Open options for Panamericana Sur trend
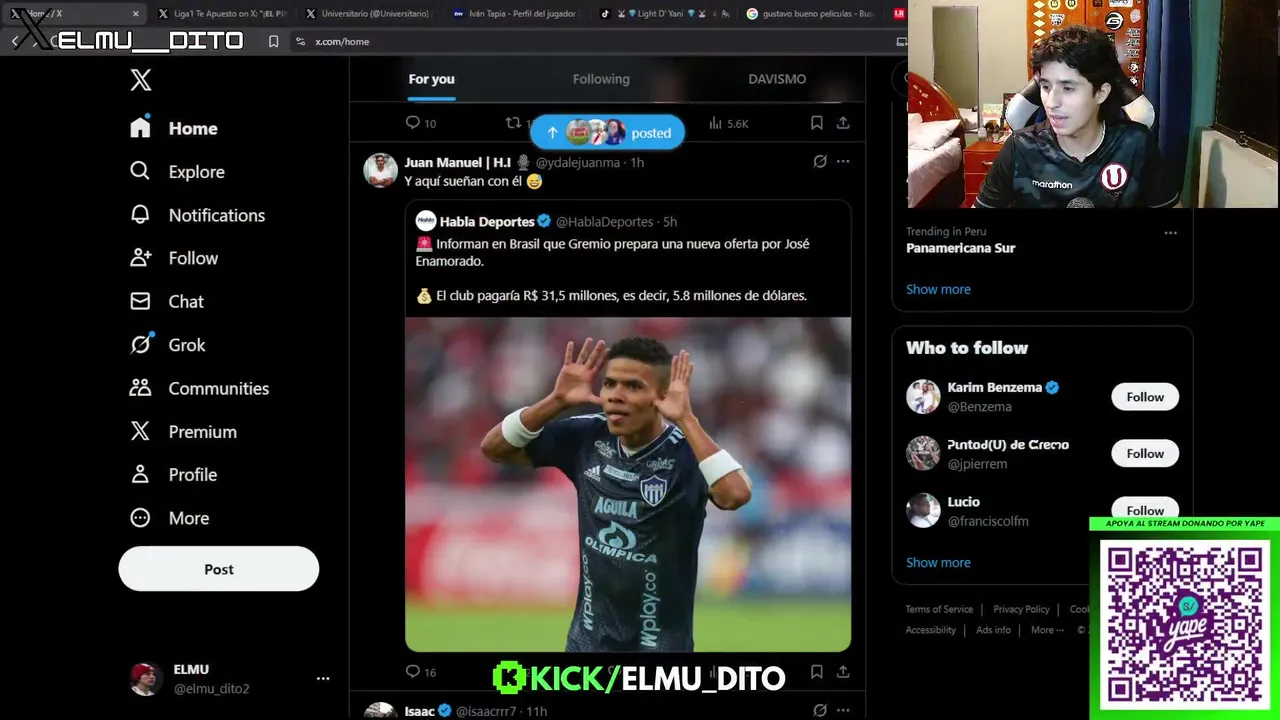 coord(1170,233)
